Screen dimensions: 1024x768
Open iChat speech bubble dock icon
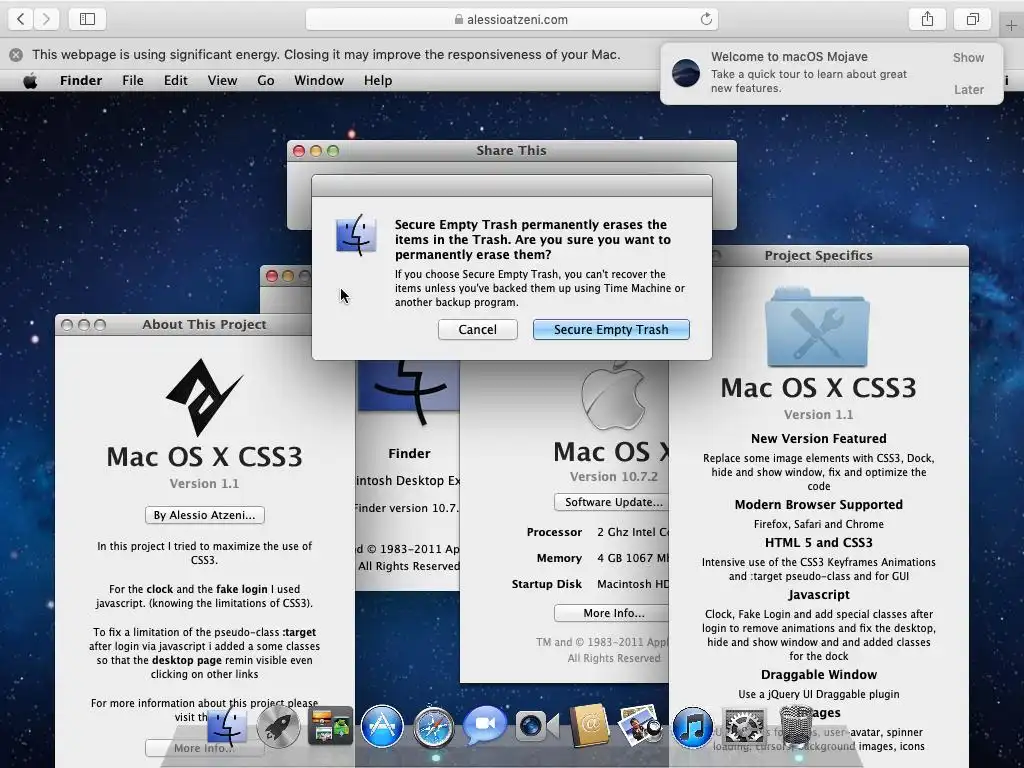coord(485,724)
